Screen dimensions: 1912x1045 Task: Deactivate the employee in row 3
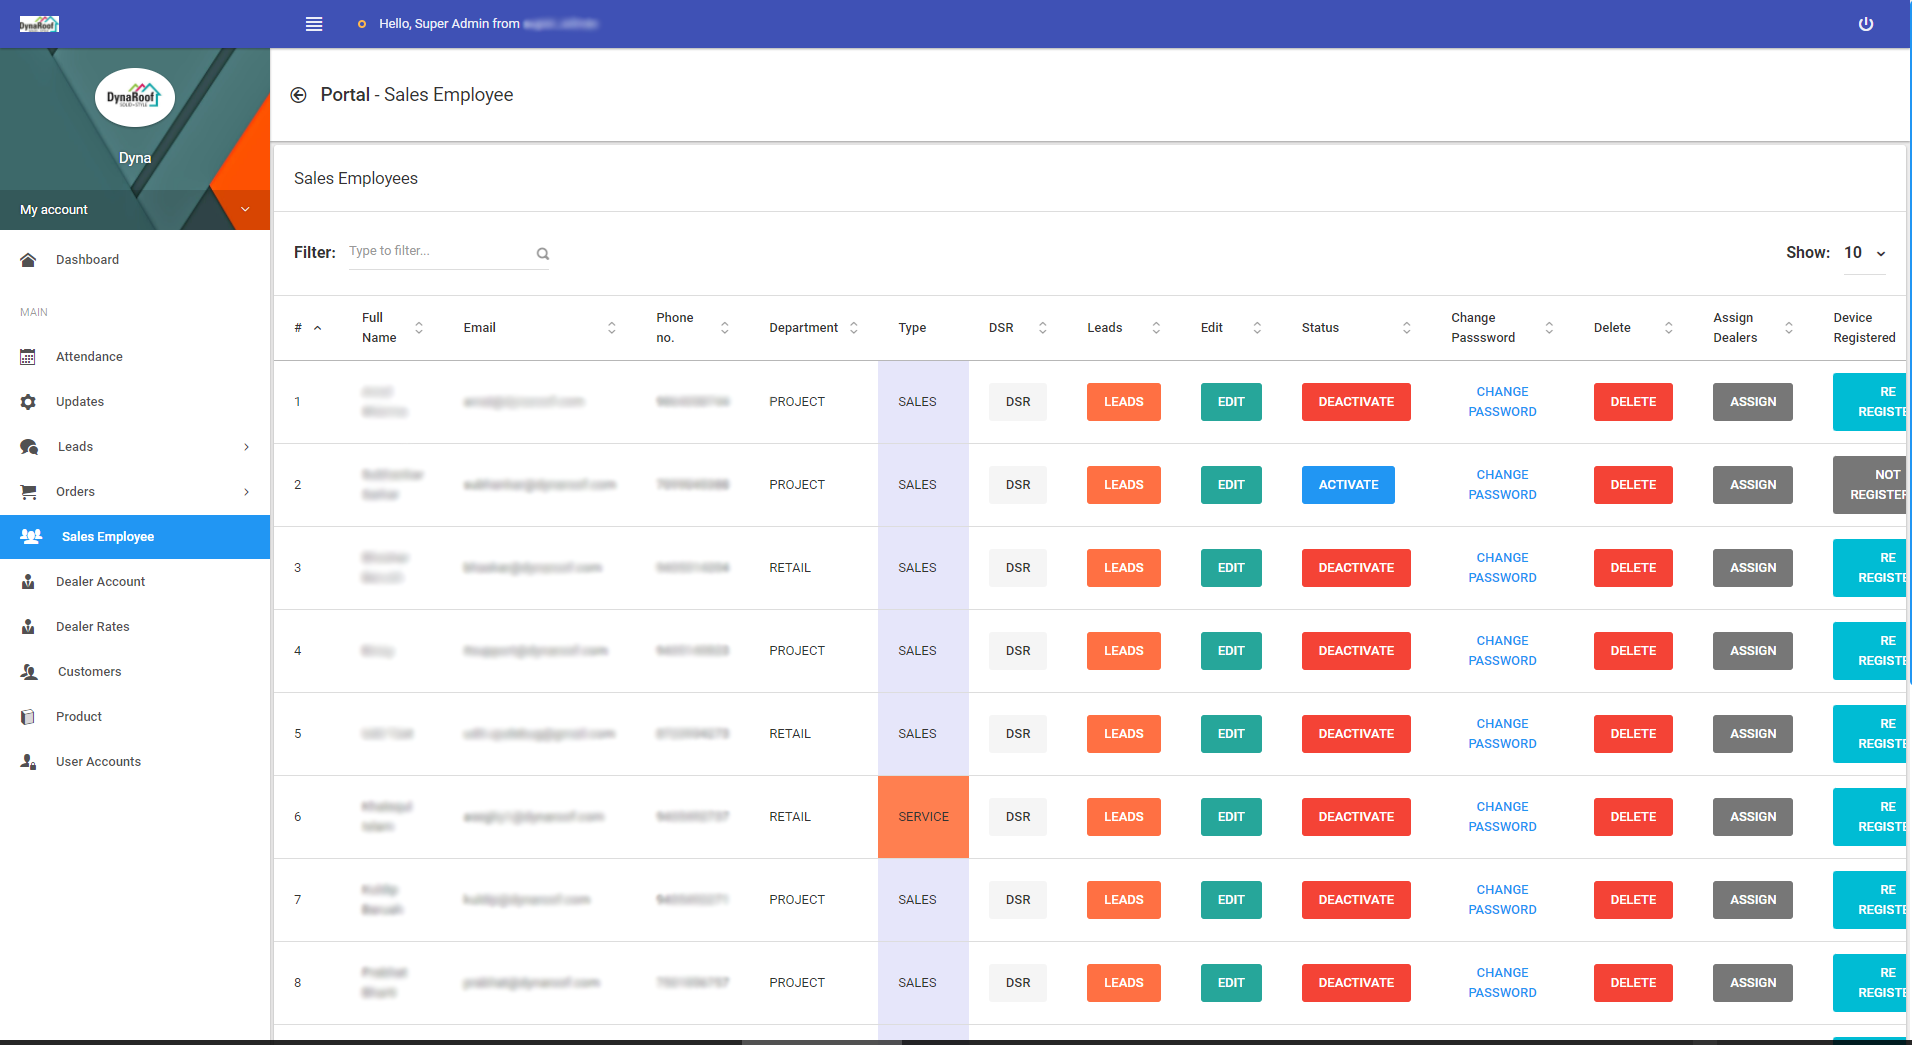1355,567
